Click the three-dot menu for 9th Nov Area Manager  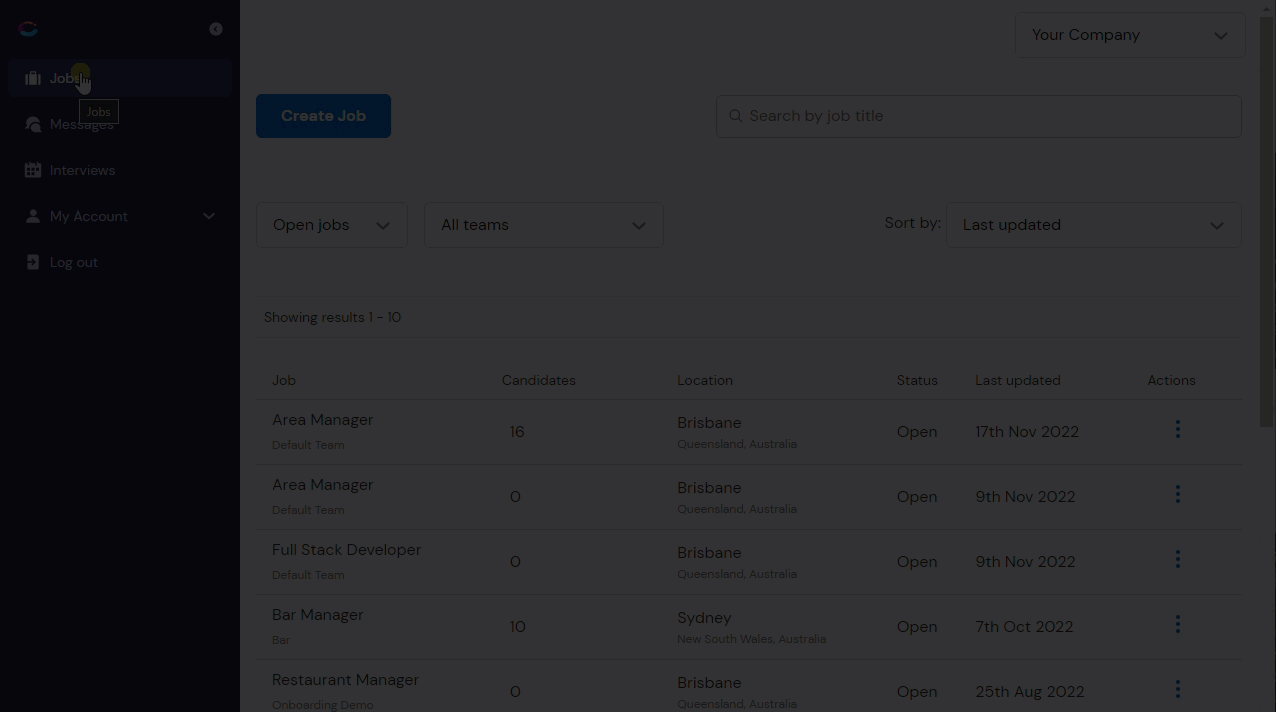(x=1177, y=494)
